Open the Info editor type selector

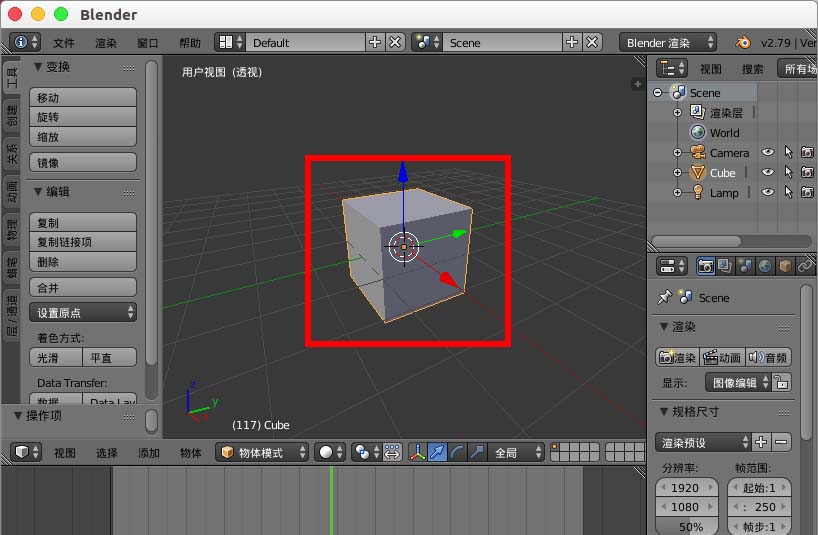[x=25, y=42]
